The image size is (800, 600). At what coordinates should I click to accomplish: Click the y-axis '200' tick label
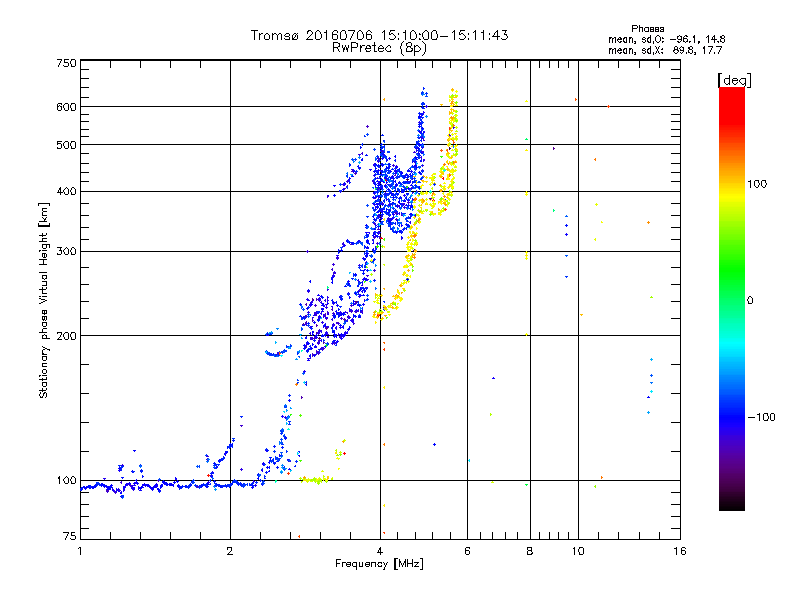point(66,336)
